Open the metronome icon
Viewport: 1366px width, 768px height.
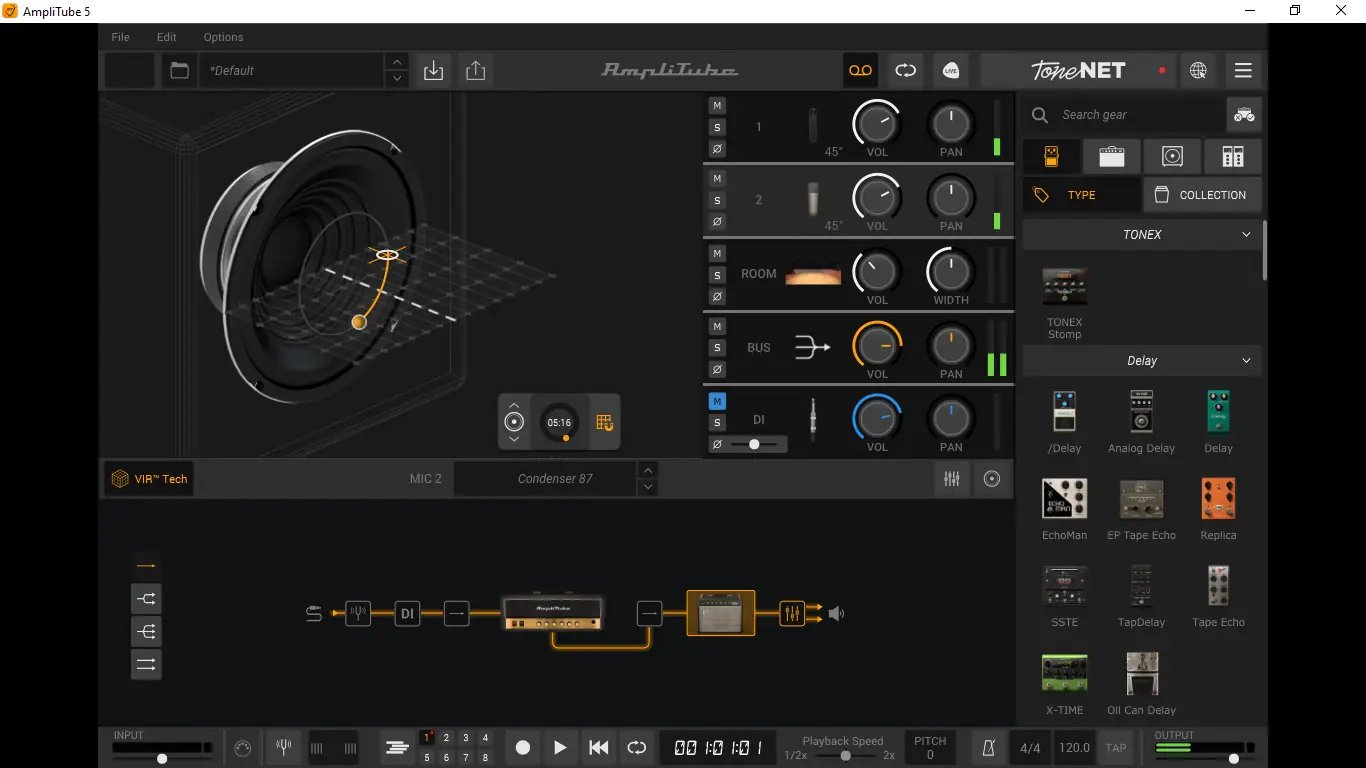pos(988,747)
